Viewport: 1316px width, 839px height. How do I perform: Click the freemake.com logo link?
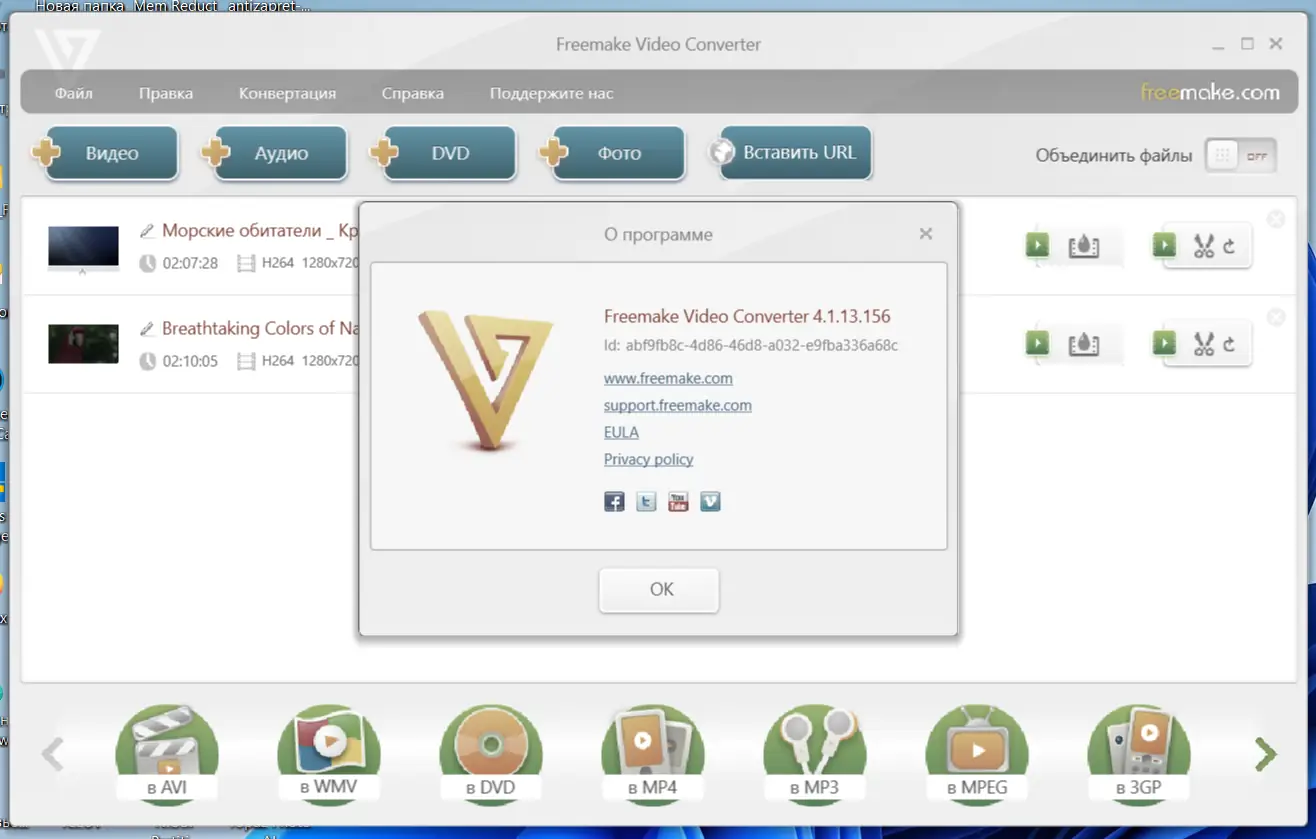coord(1210,92)
